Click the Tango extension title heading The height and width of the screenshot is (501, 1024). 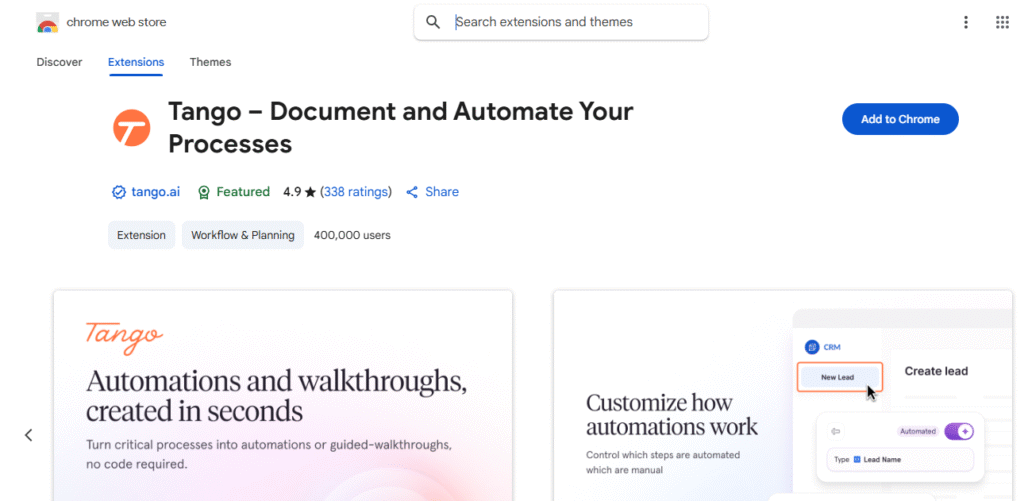point(400,128)
